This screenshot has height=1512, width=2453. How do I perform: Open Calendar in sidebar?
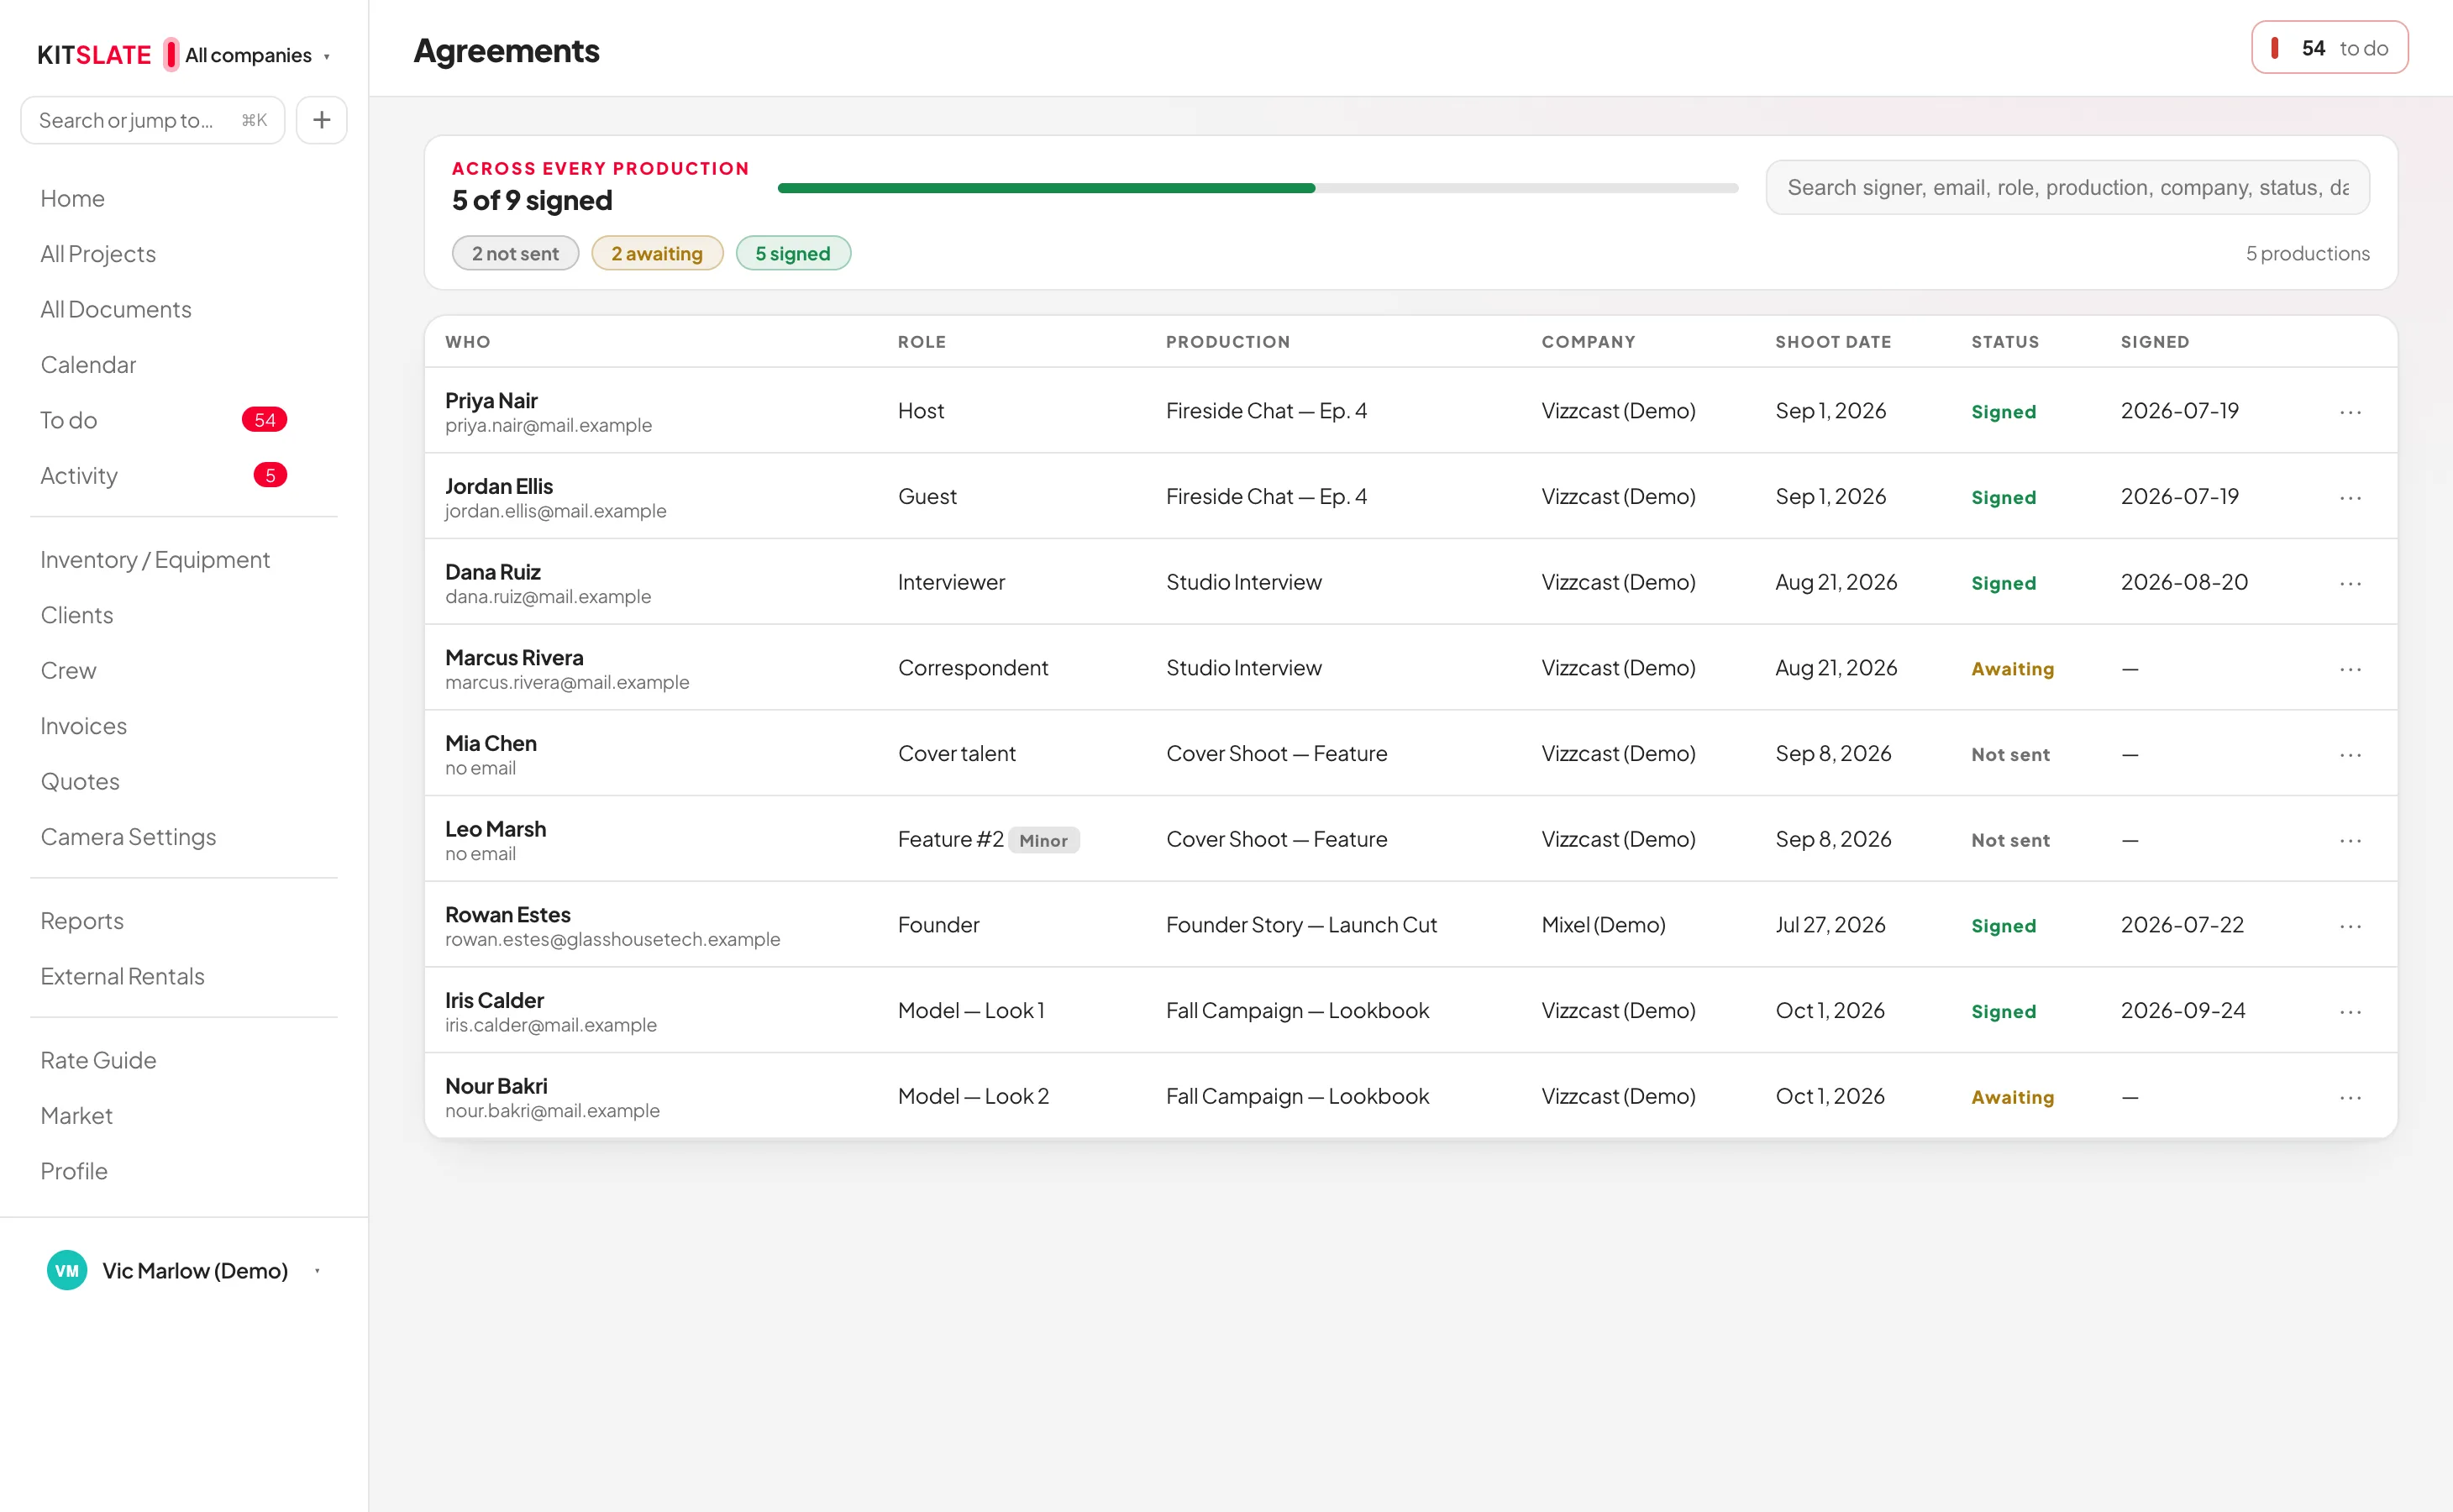coord(88,365)
